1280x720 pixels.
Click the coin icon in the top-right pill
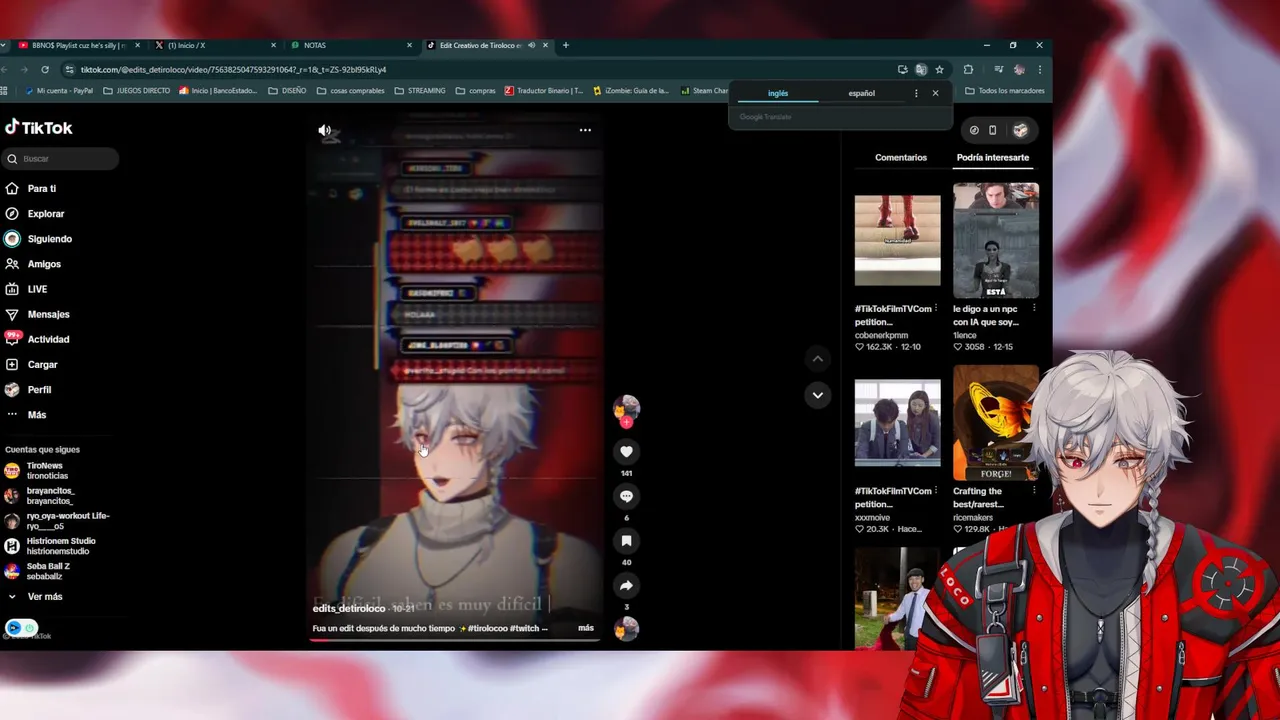(974, 130)
